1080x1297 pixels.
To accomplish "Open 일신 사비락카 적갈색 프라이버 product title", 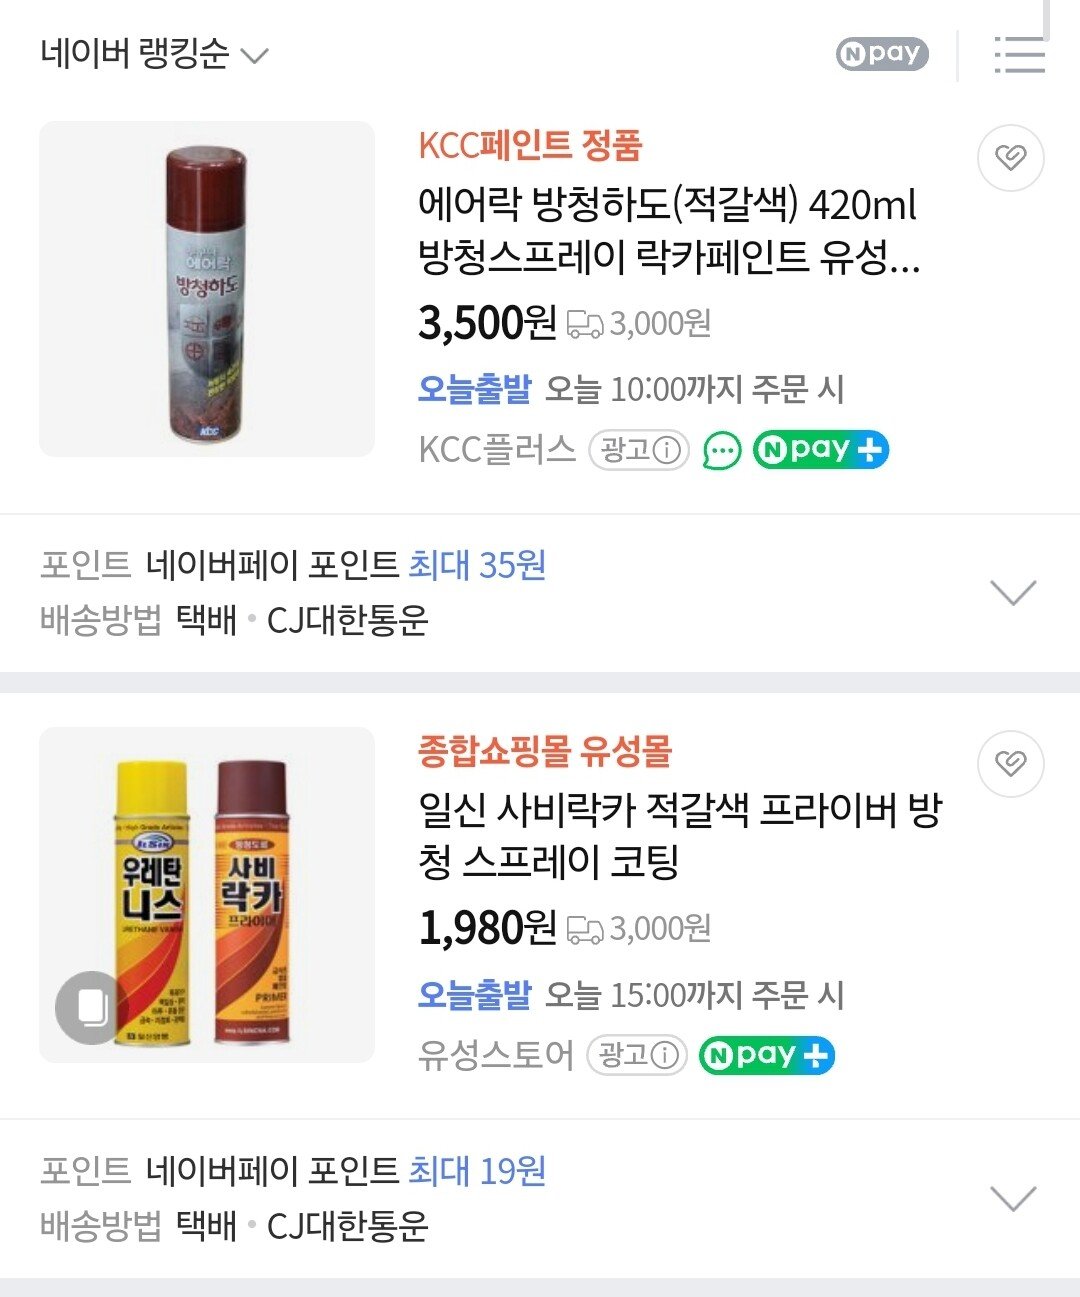I will pos(680,835).
